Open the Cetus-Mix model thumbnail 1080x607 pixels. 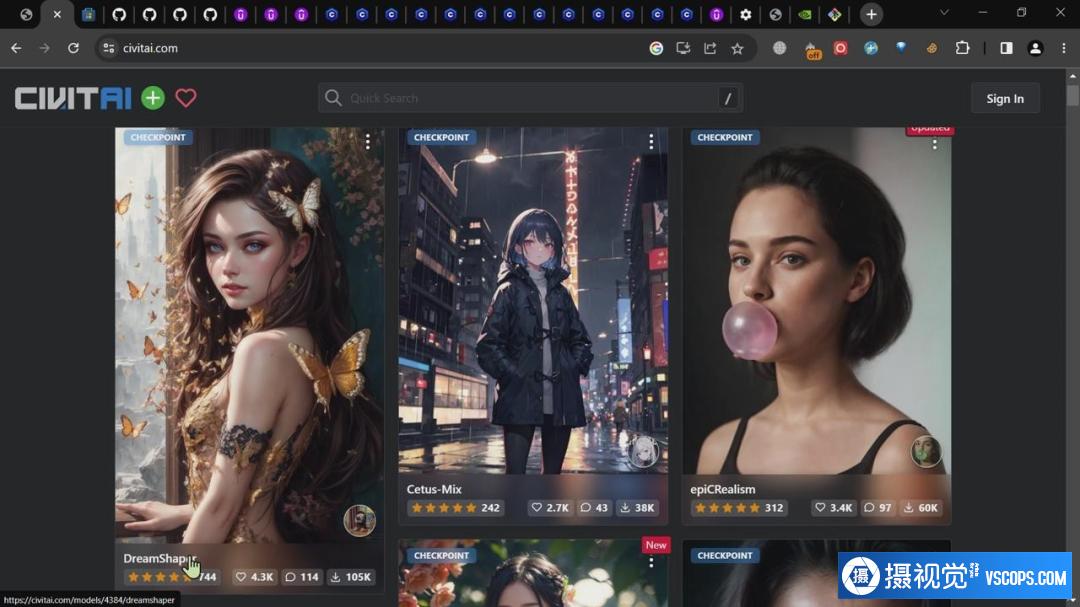532,300
